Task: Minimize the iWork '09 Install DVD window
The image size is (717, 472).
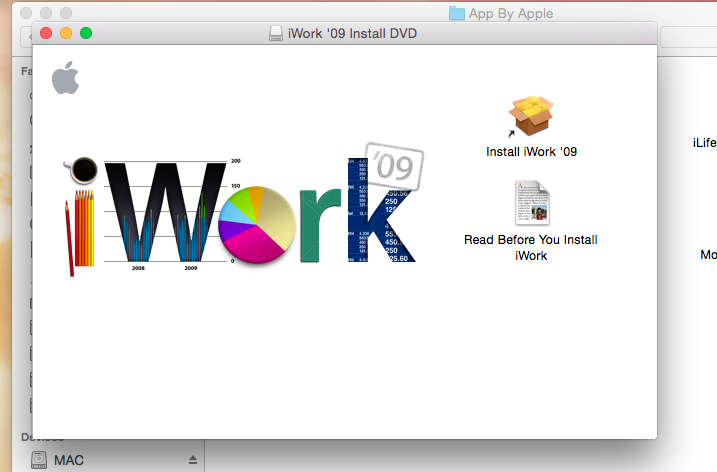Action: (66, 34)
